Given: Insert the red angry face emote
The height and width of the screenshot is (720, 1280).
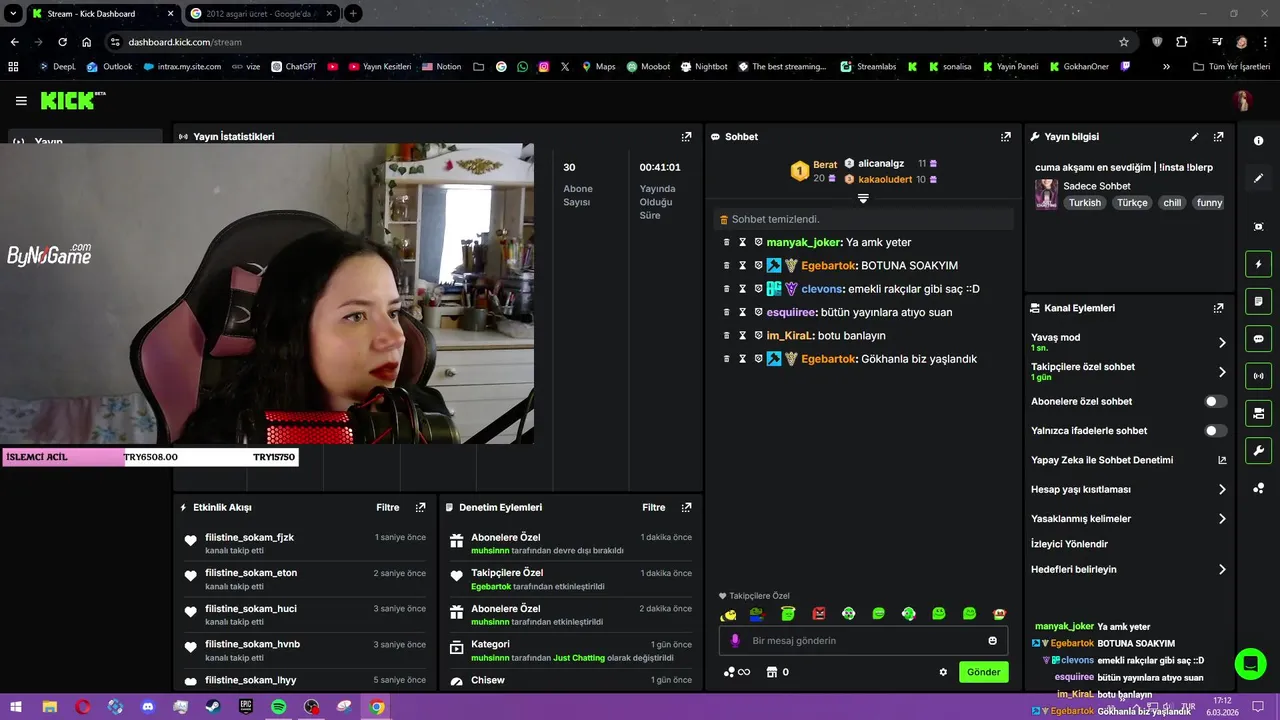Looking at the screenshot, I should tap(818, 613).
